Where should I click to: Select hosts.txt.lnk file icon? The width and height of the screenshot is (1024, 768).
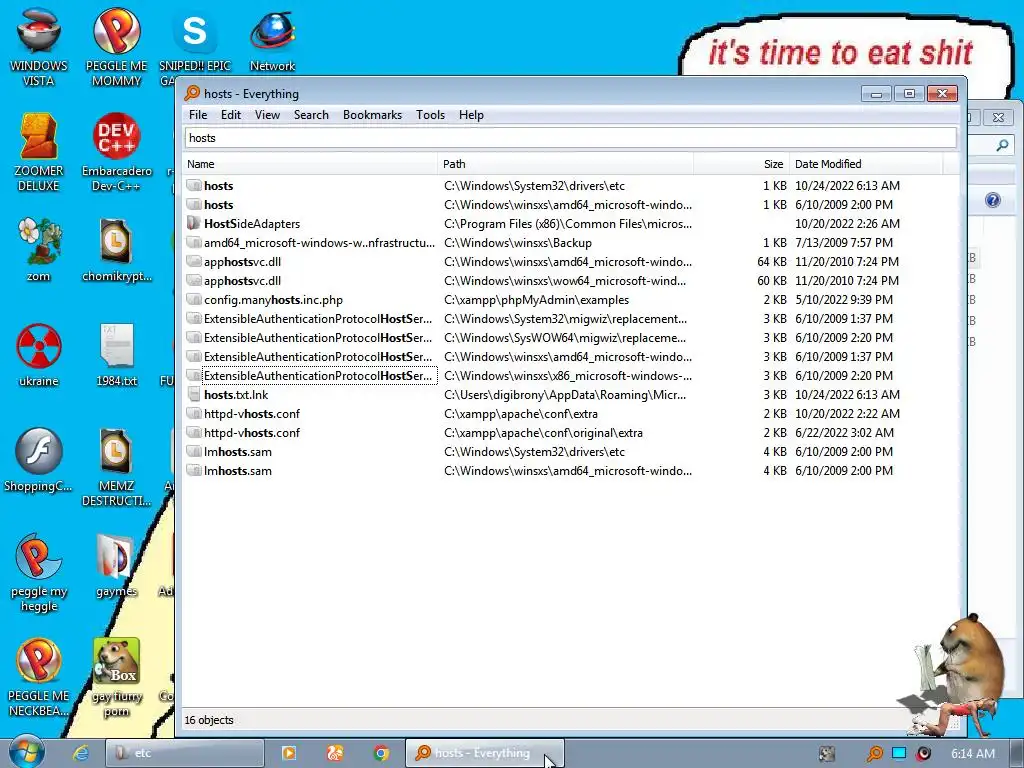(x=193, y=394)
